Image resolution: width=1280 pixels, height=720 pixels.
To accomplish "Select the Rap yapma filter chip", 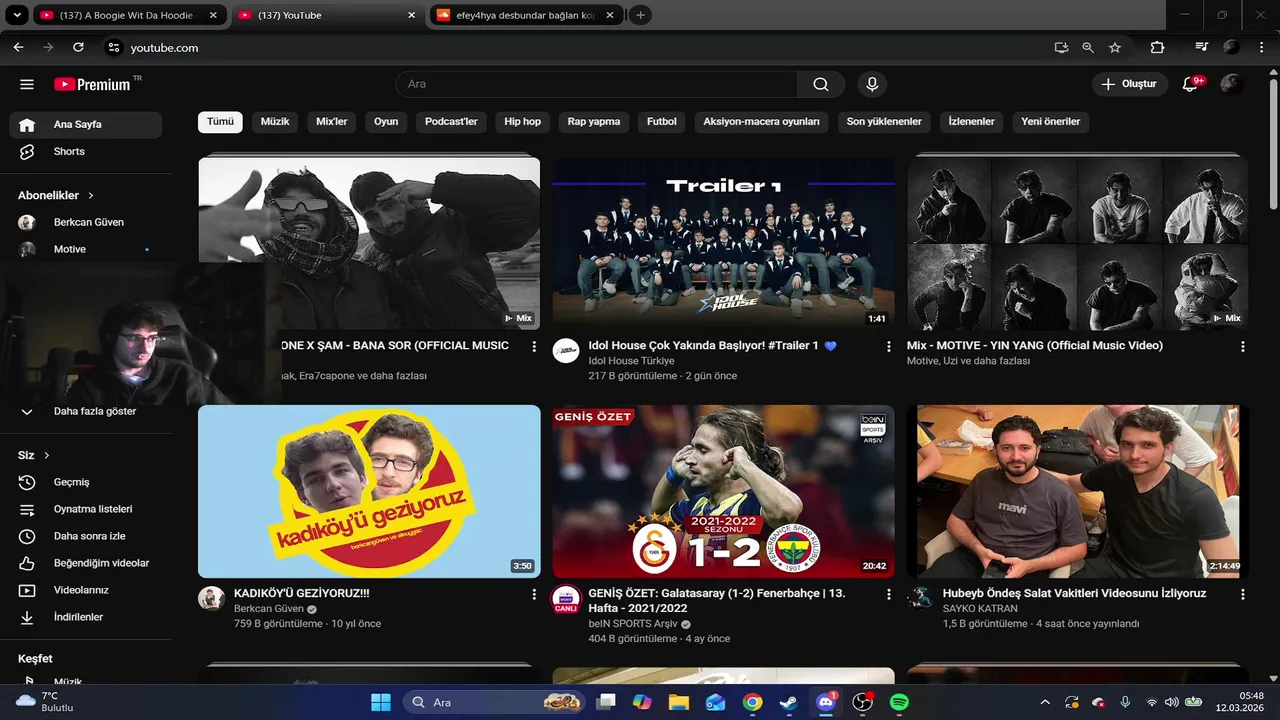I will [594, 121].
